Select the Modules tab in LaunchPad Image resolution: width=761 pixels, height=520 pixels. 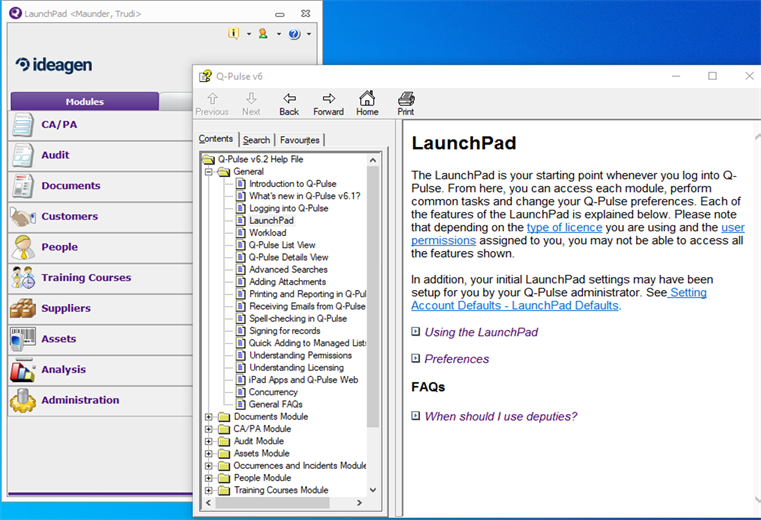pos(84,101)
